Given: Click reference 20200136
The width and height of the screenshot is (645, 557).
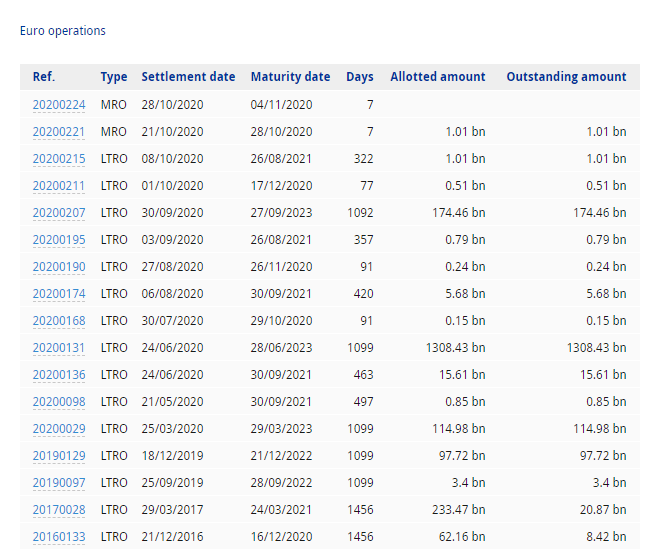Looking at the screenshot, I should point(59,374).
